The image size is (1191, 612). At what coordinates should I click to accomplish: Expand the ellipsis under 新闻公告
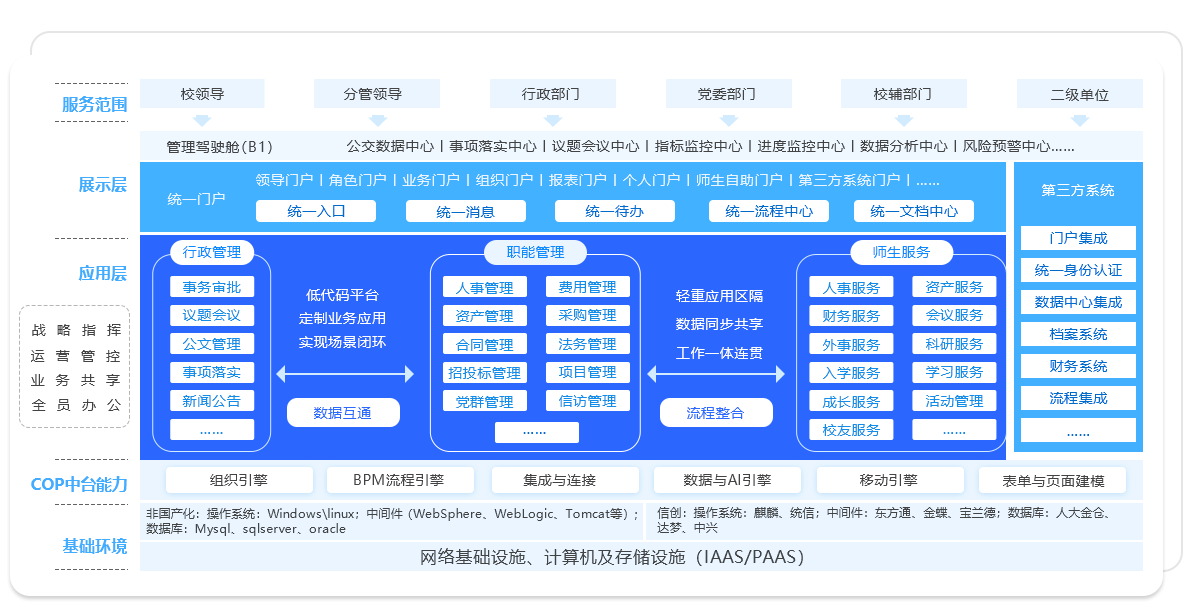[213, 429]
